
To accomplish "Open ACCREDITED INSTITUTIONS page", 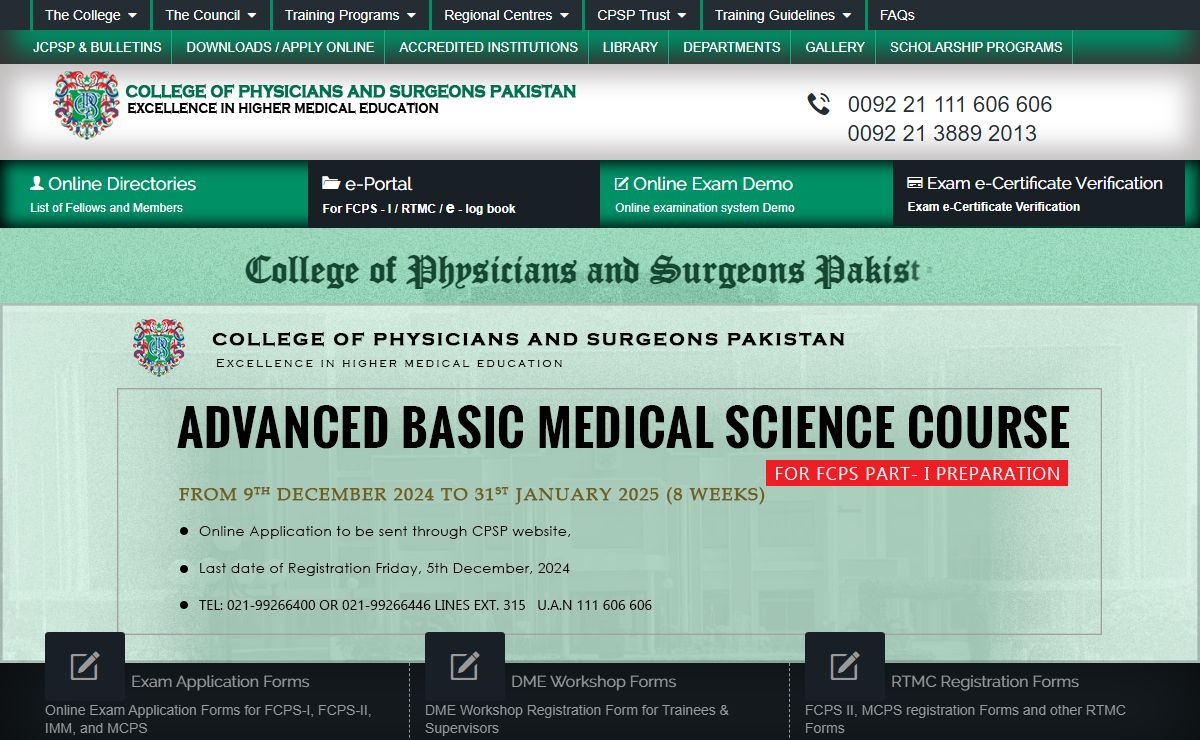I will click(488, 47).
